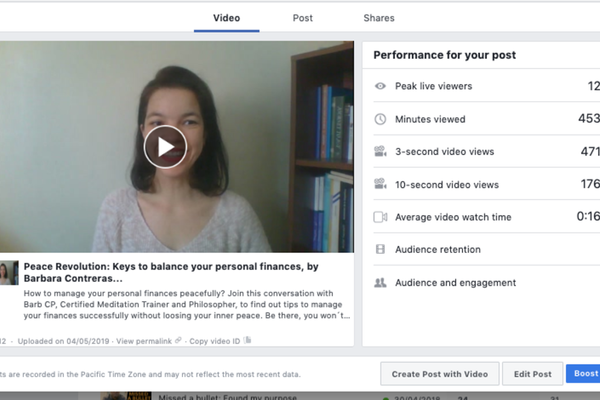Click the film icon beside Audience retention

(380, 249)
